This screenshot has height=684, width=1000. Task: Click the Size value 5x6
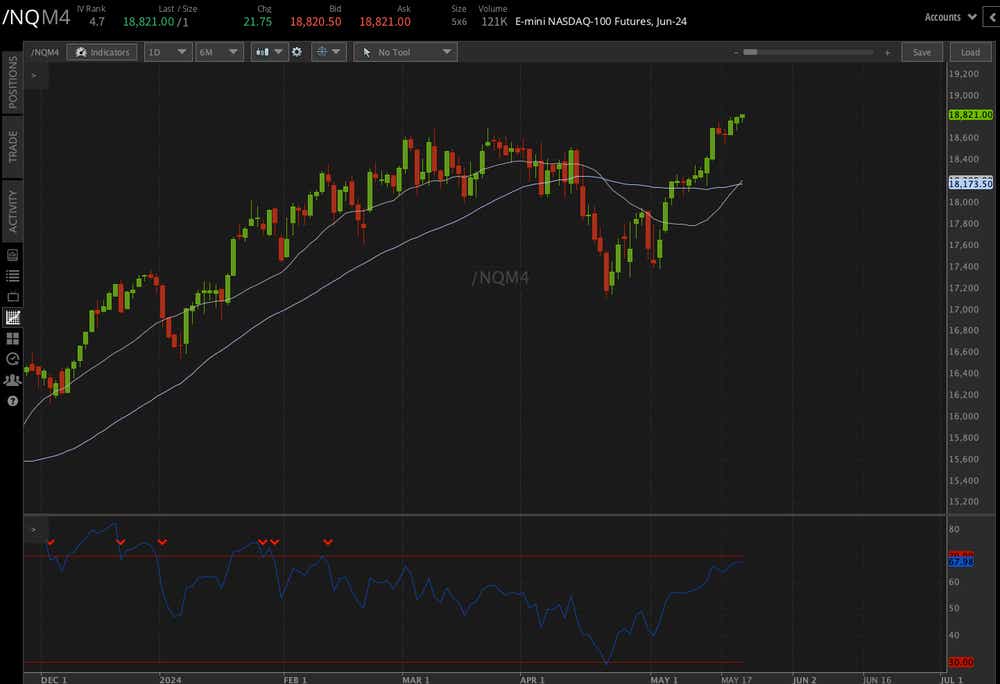coord(459,22)
